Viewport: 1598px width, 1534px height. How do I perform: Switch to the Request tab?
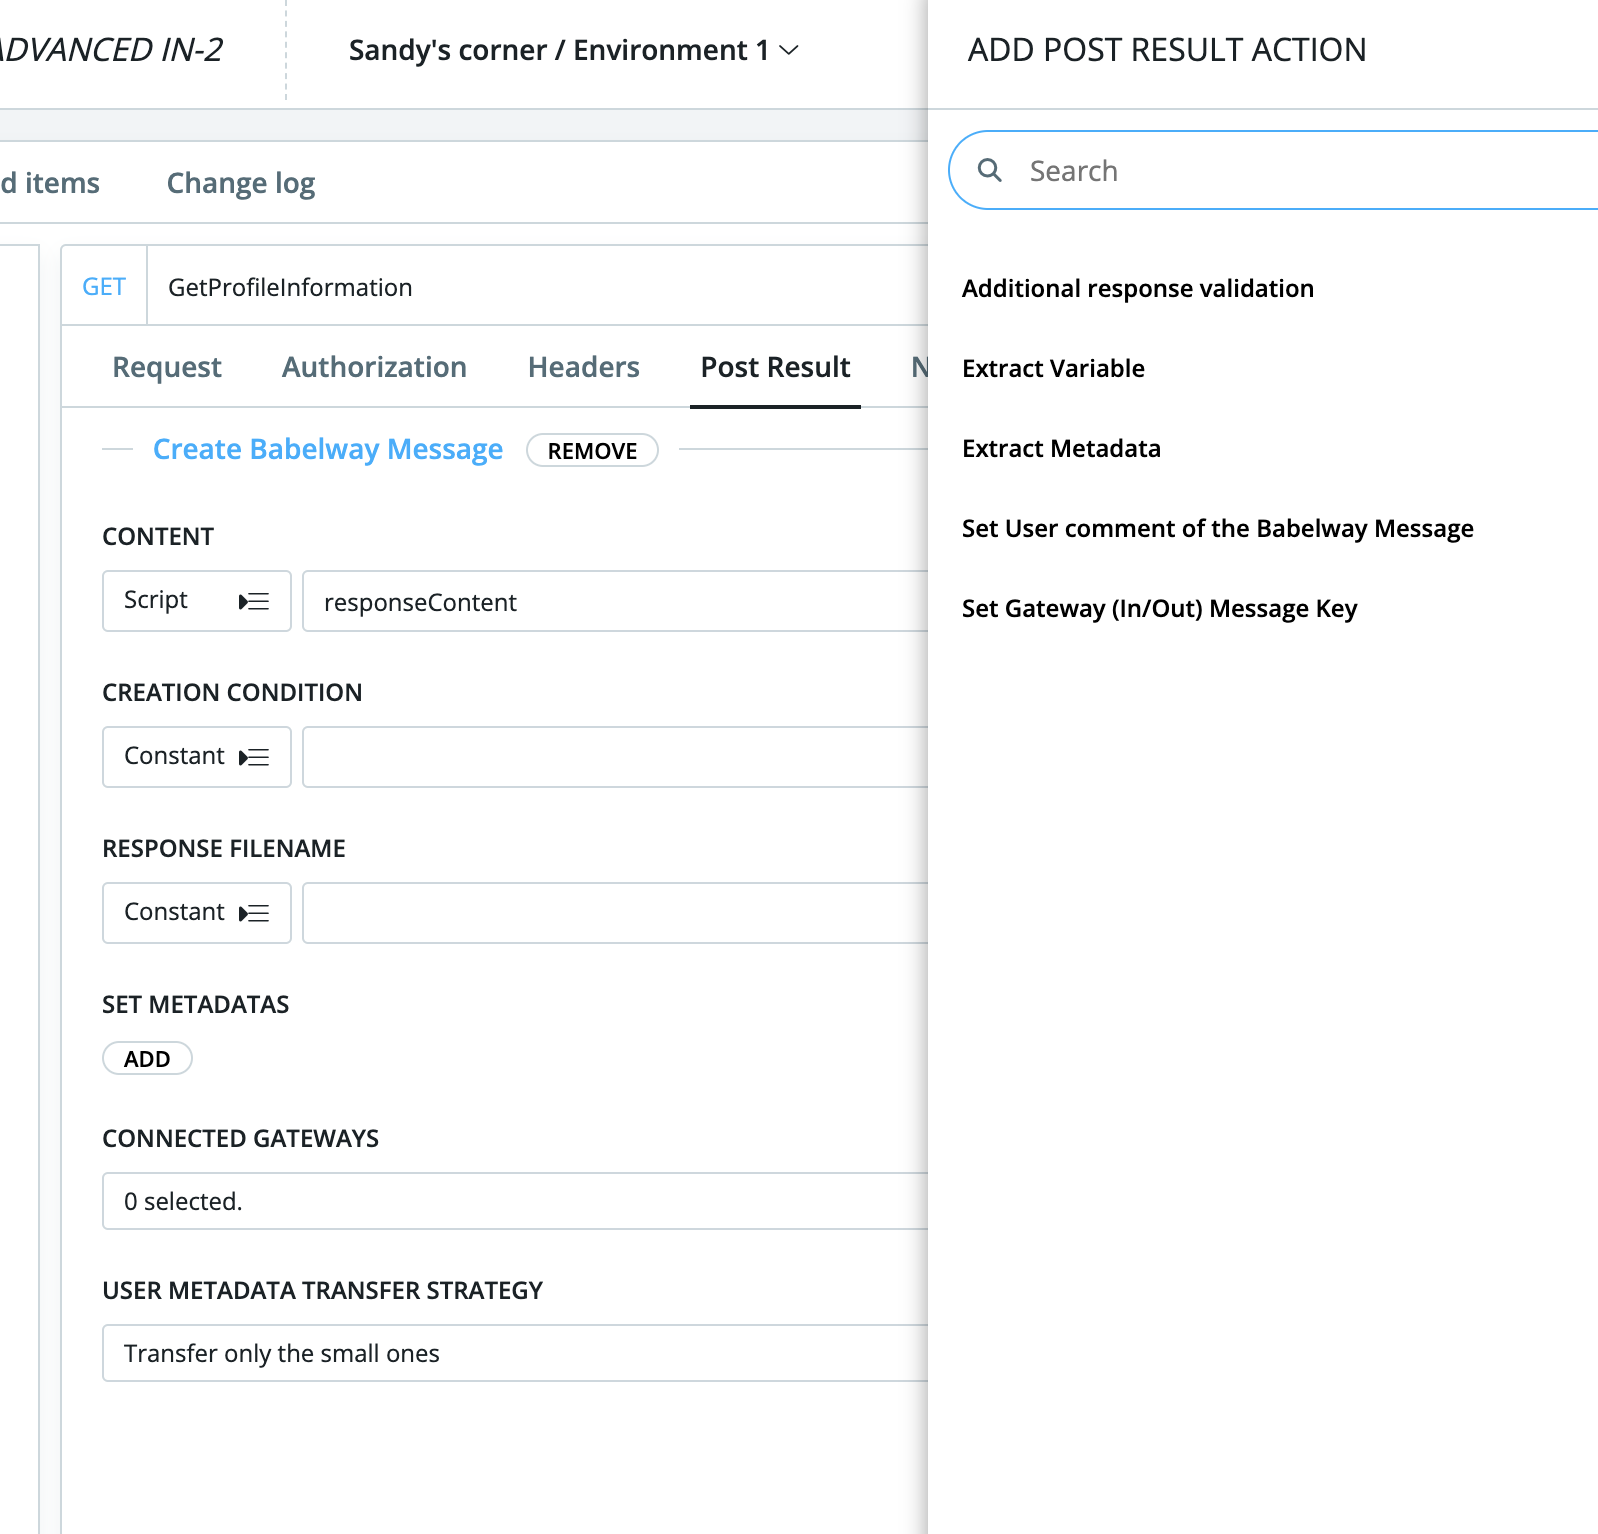point(166,367)
